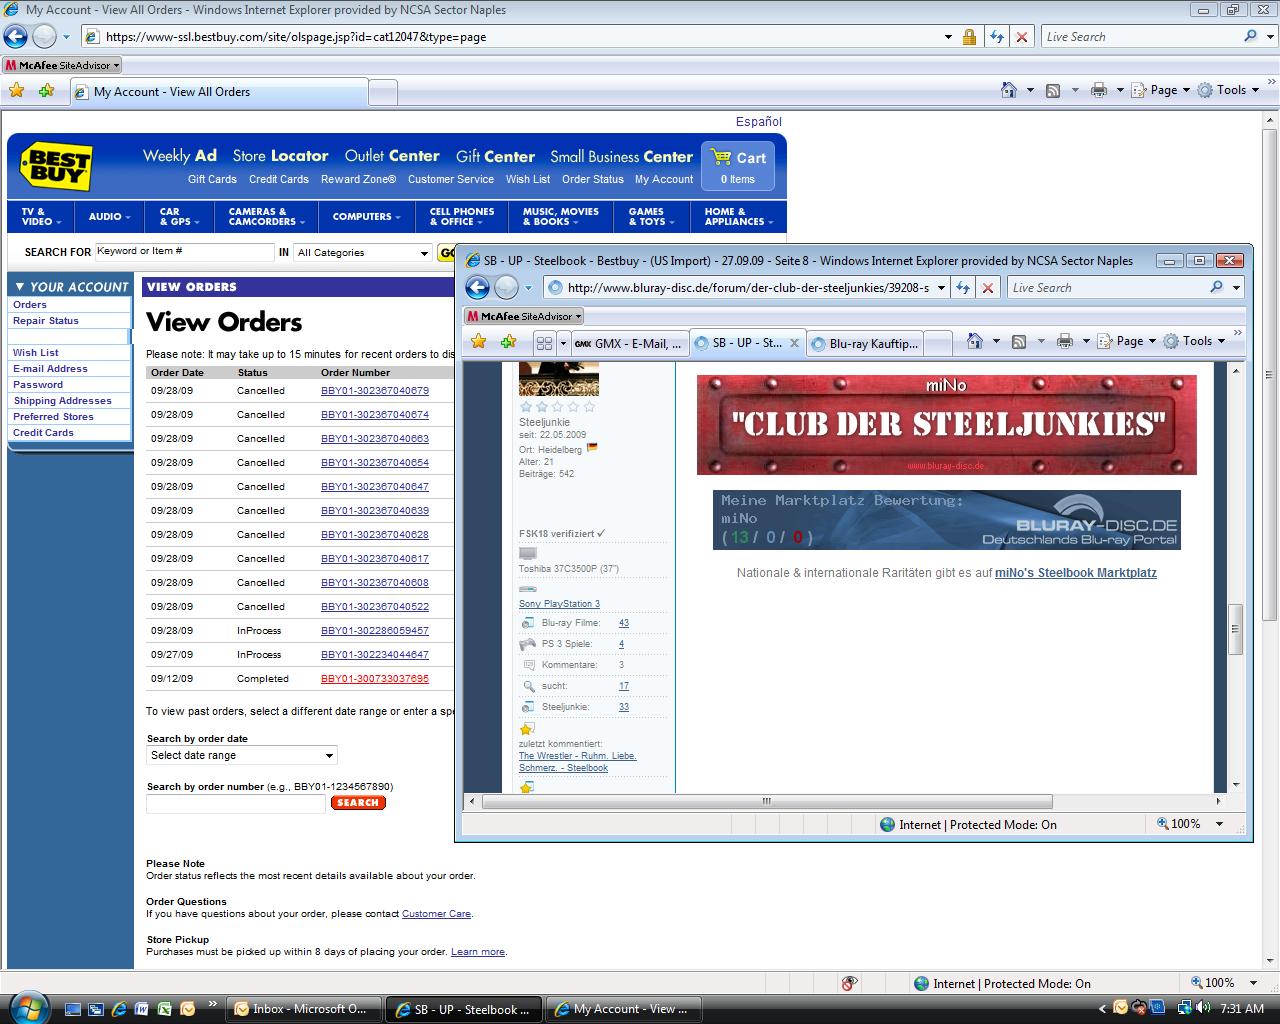The image size is (1280, 1024).
Task: Click Shipping Addresses in account sidebar
Action: click(x=62, y=401)
